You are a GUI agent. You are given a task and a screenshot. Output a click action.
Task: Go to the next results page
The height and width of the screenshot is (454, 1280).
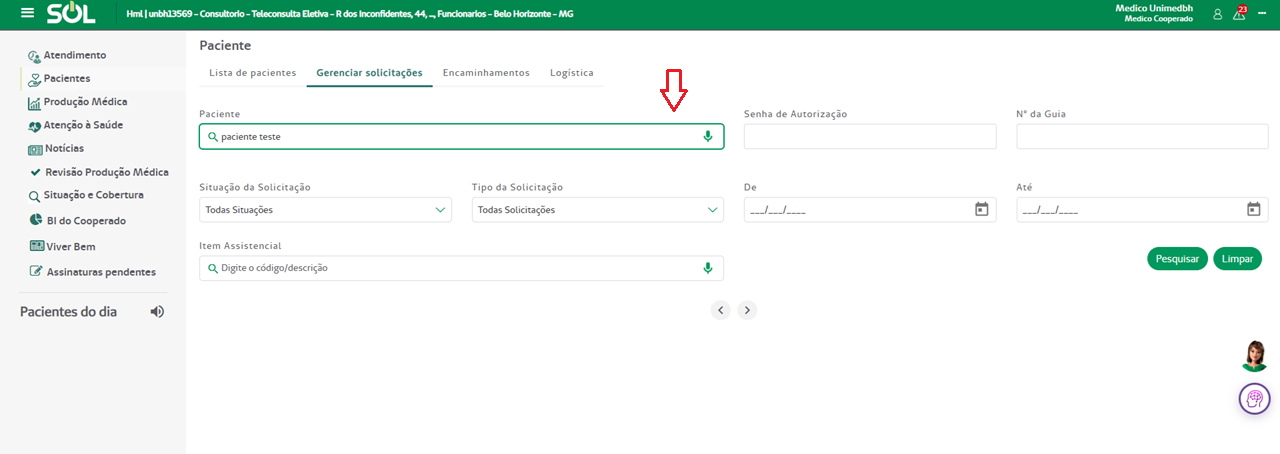pyautogui.click(x=748, y=310)
